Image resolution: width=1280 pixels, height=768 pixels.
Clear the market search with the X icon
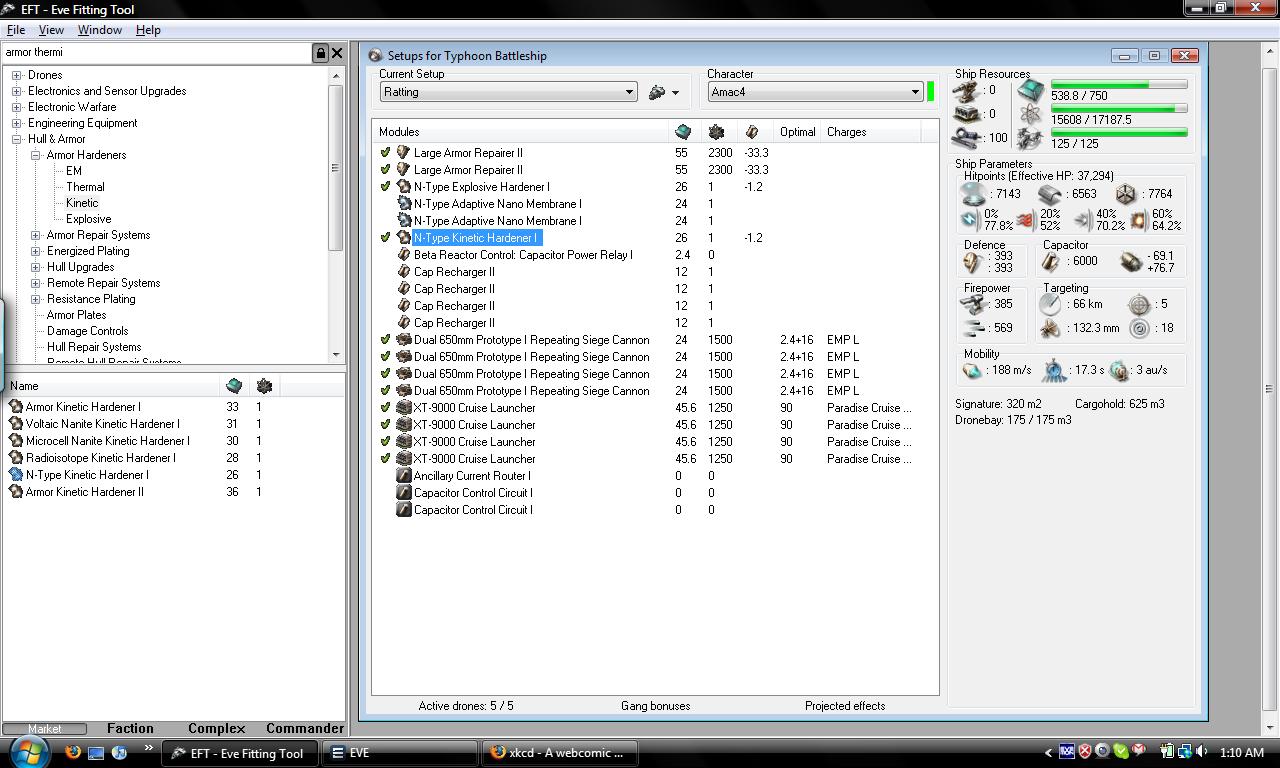click(x=337, y=52)
